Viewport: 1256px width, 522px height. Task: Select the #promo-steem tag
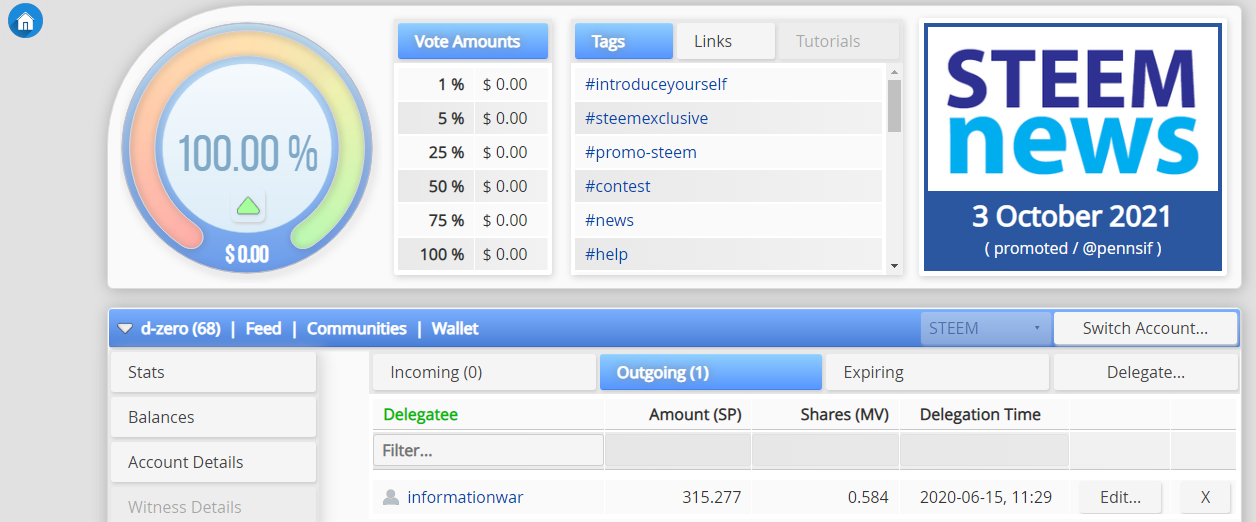click(x=641, y=152)
